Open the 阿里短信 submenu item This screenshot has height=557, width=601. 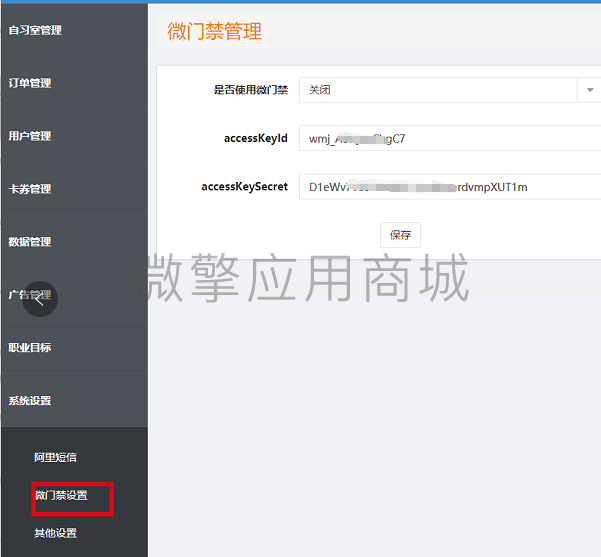pyautogui.click(x=55, y=457)
